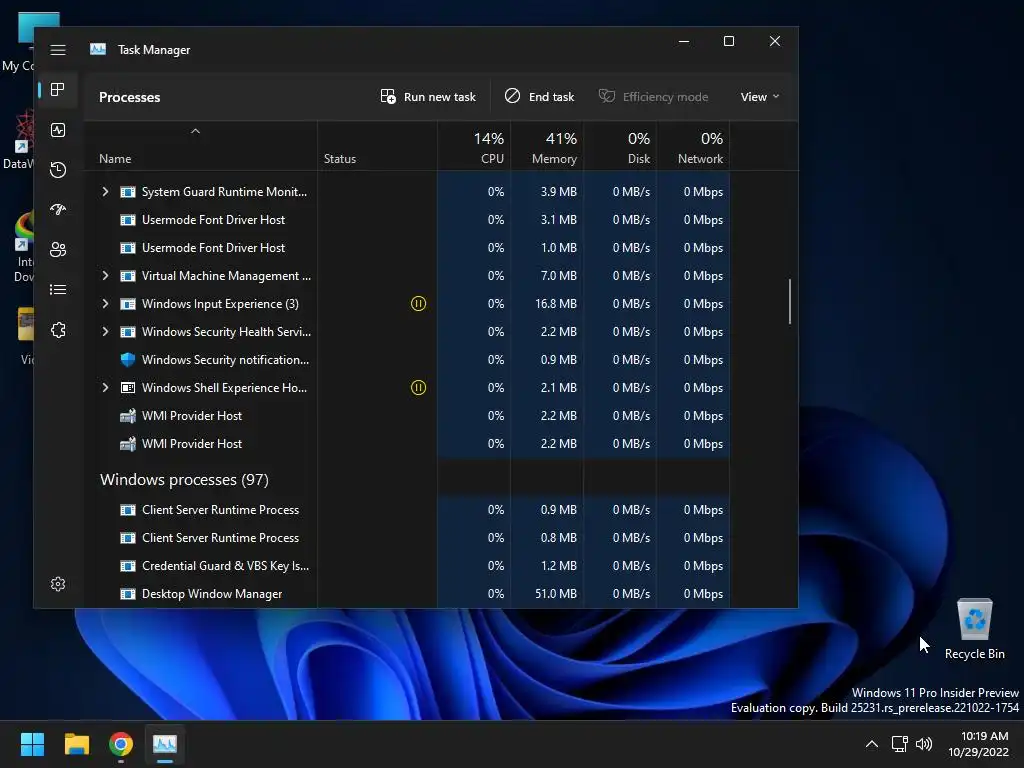The width and height of the screenshot is (1024, 768).
Task: Select the second WMI Provider Host row
Action: 413,443
